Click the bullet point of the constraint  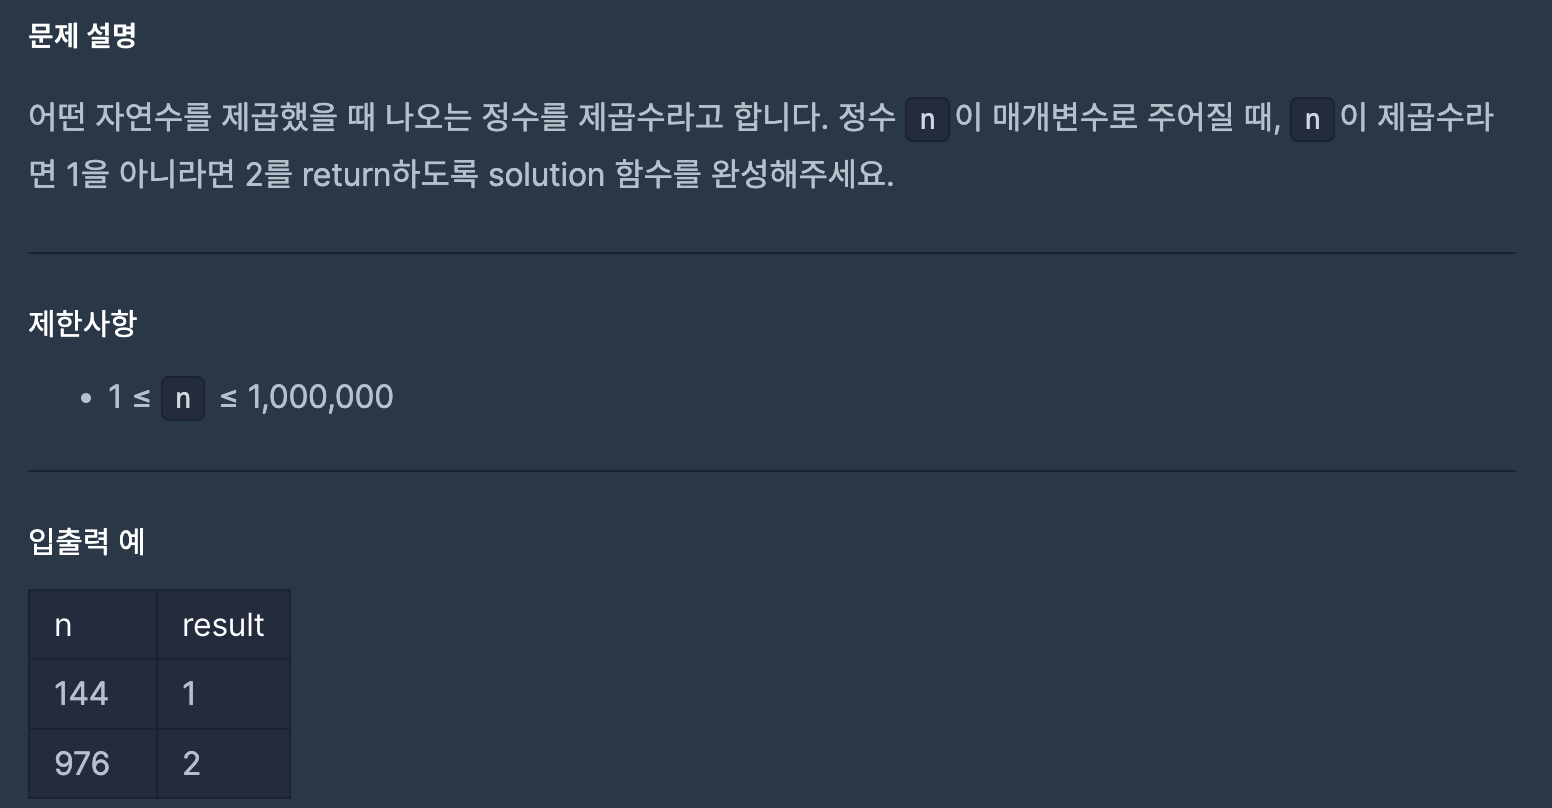85,398
